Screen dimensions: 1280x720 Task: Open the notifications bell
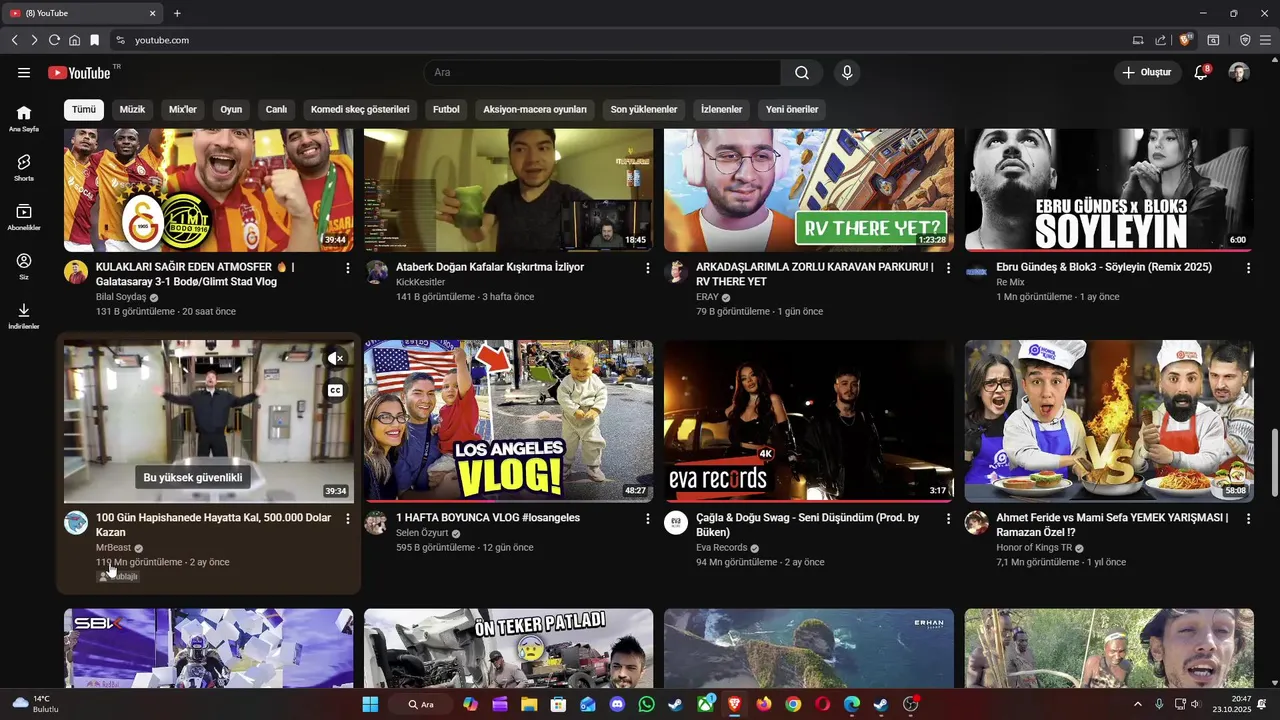[x=1201, y=72]
